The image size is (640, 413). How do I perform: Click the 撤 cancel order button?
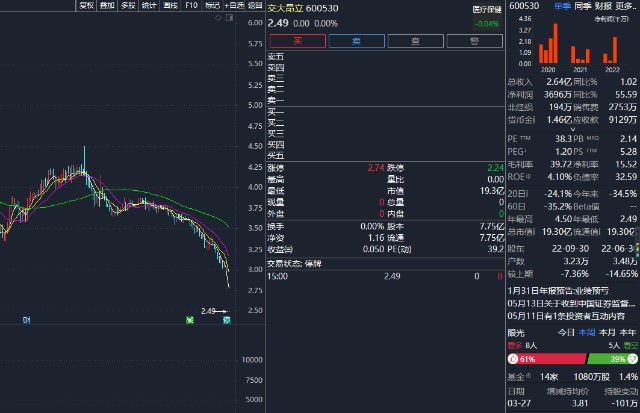(475, 41)
